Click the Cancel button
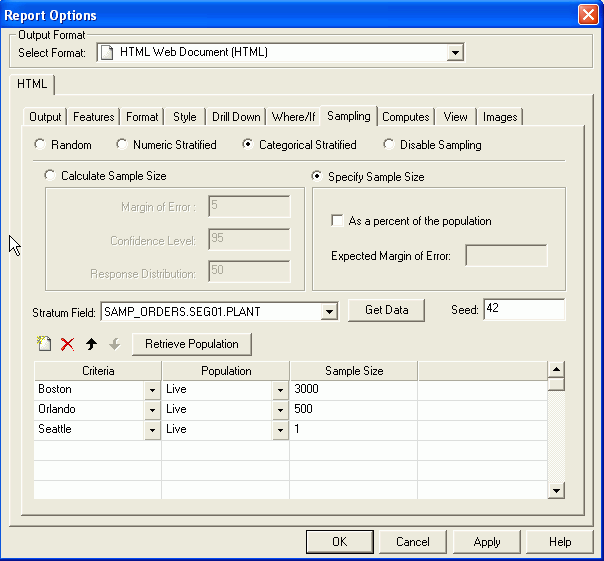The image size is (604, 561). [413, 541]
